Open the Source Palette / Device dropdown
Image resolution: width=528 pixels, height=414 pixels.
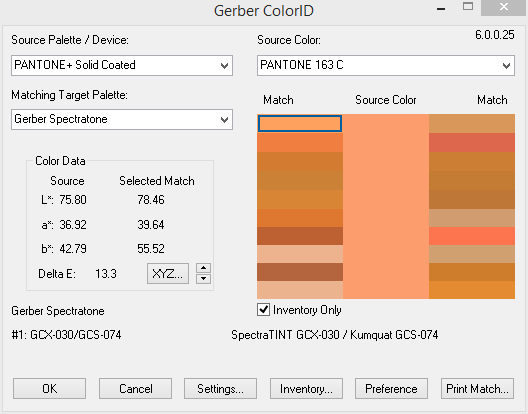click(122, 65)
